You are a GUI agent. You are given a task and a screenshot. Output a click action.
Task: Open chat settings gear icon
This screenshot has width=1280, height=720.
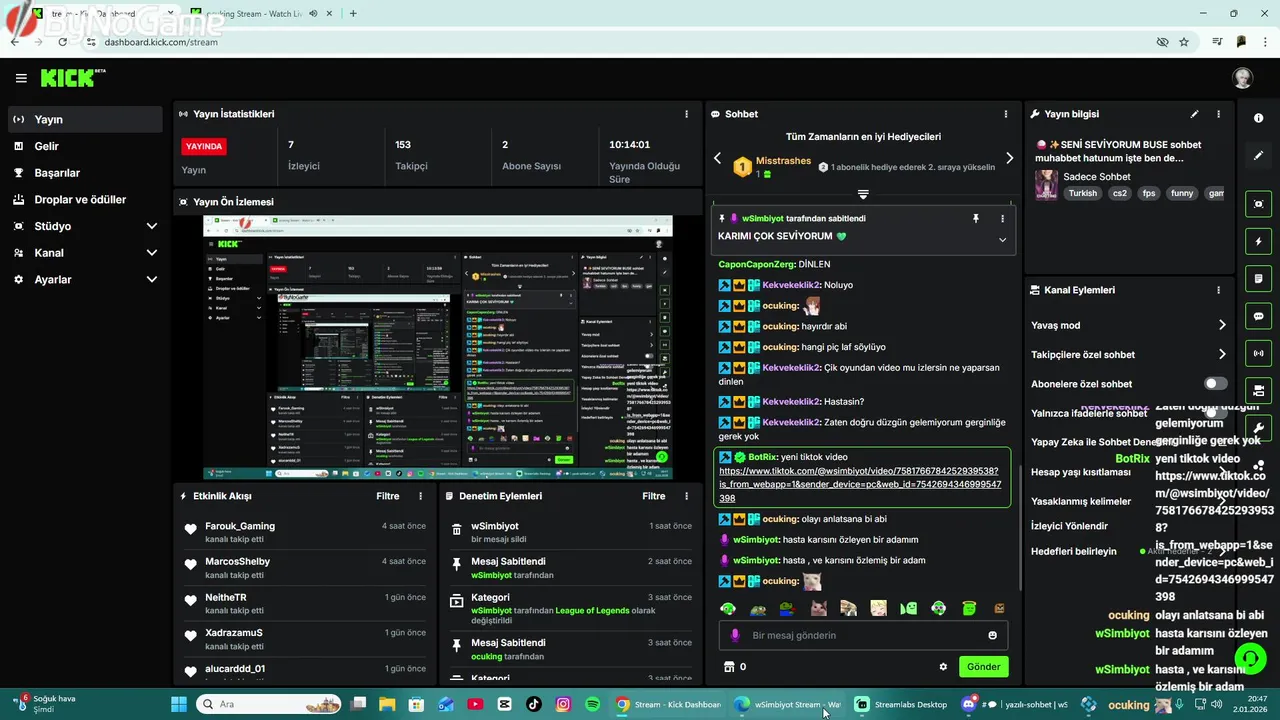[943, 667]
